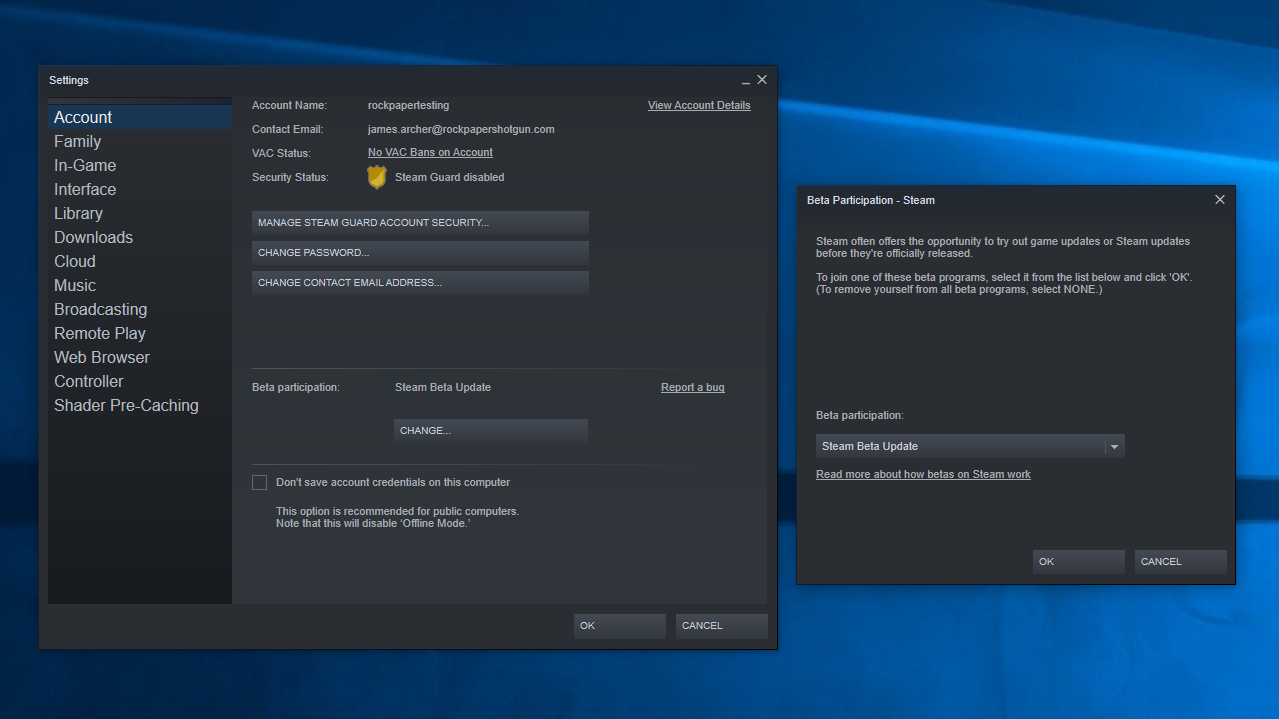Click the Steam Guard shield icon

pyautogui.click(x=377, y=177)
